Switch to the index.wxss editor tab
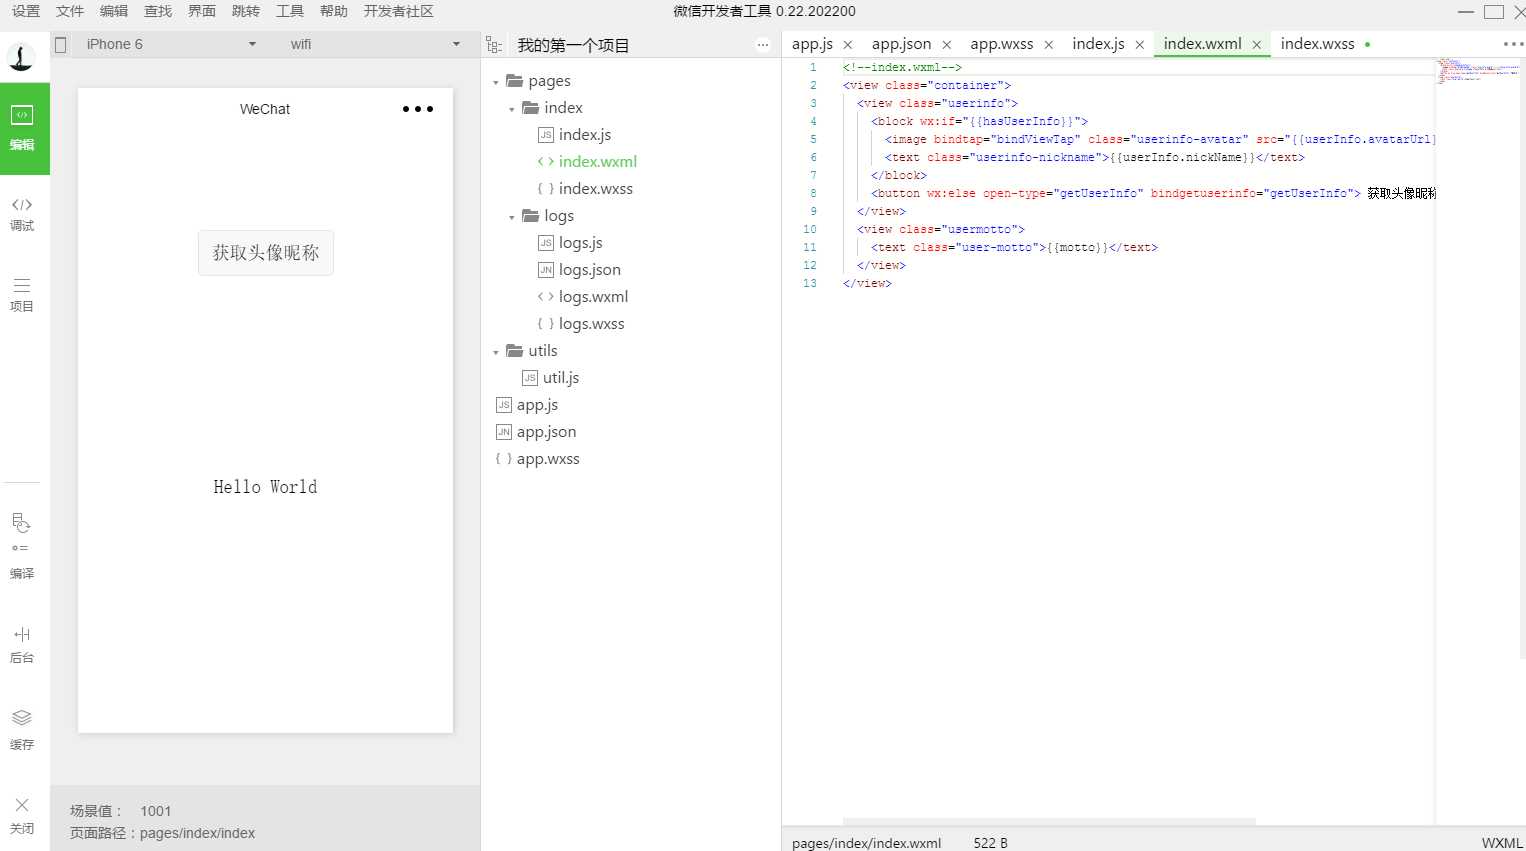 pyautogui.click(x=1317, y=44)
